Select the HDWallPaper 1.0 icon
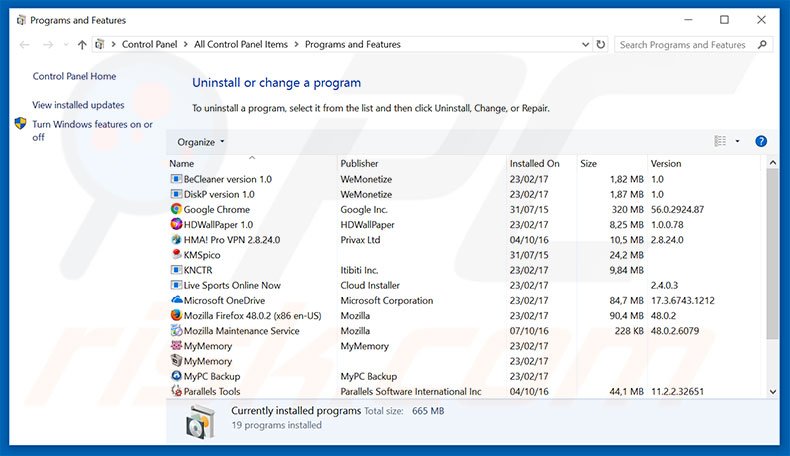This screenshot has height=456, width=790. 176,224
